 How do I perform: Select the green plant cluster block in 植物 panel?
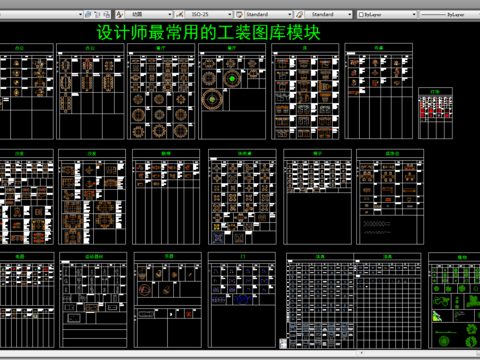pos(472,301)
